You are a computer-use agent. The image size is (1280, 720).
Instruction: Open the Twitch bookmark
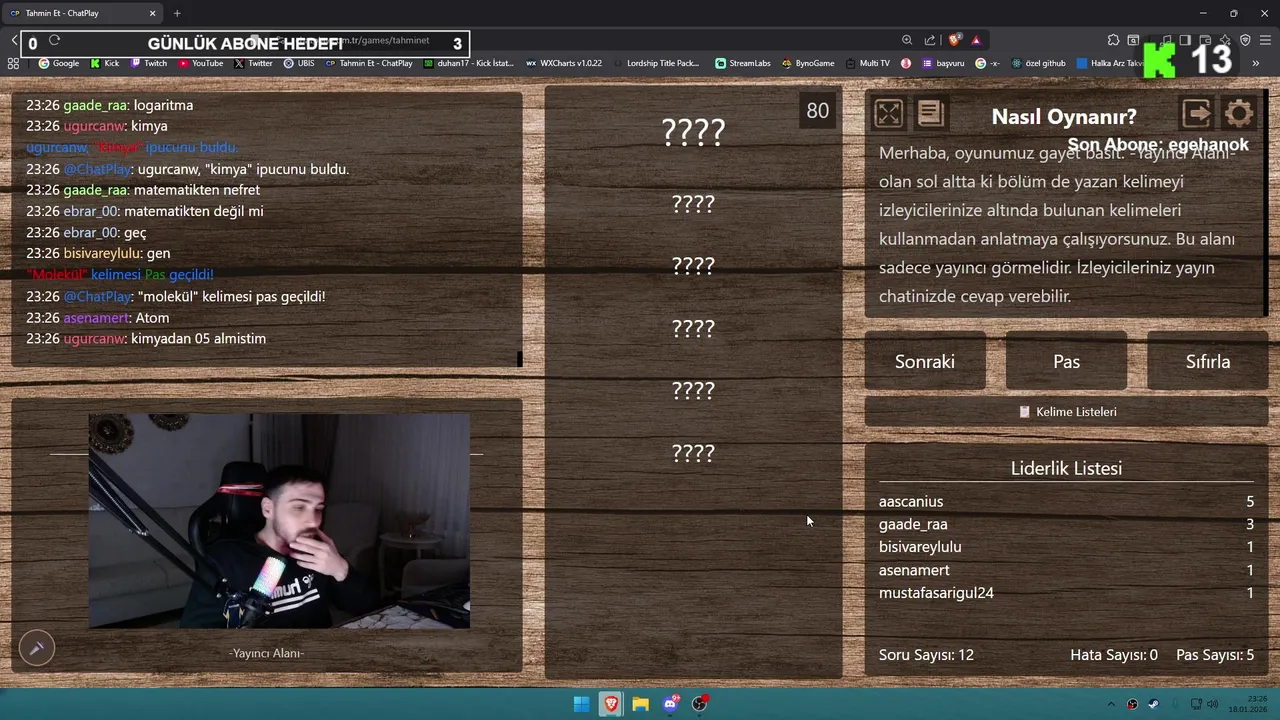tap(148, 63)
